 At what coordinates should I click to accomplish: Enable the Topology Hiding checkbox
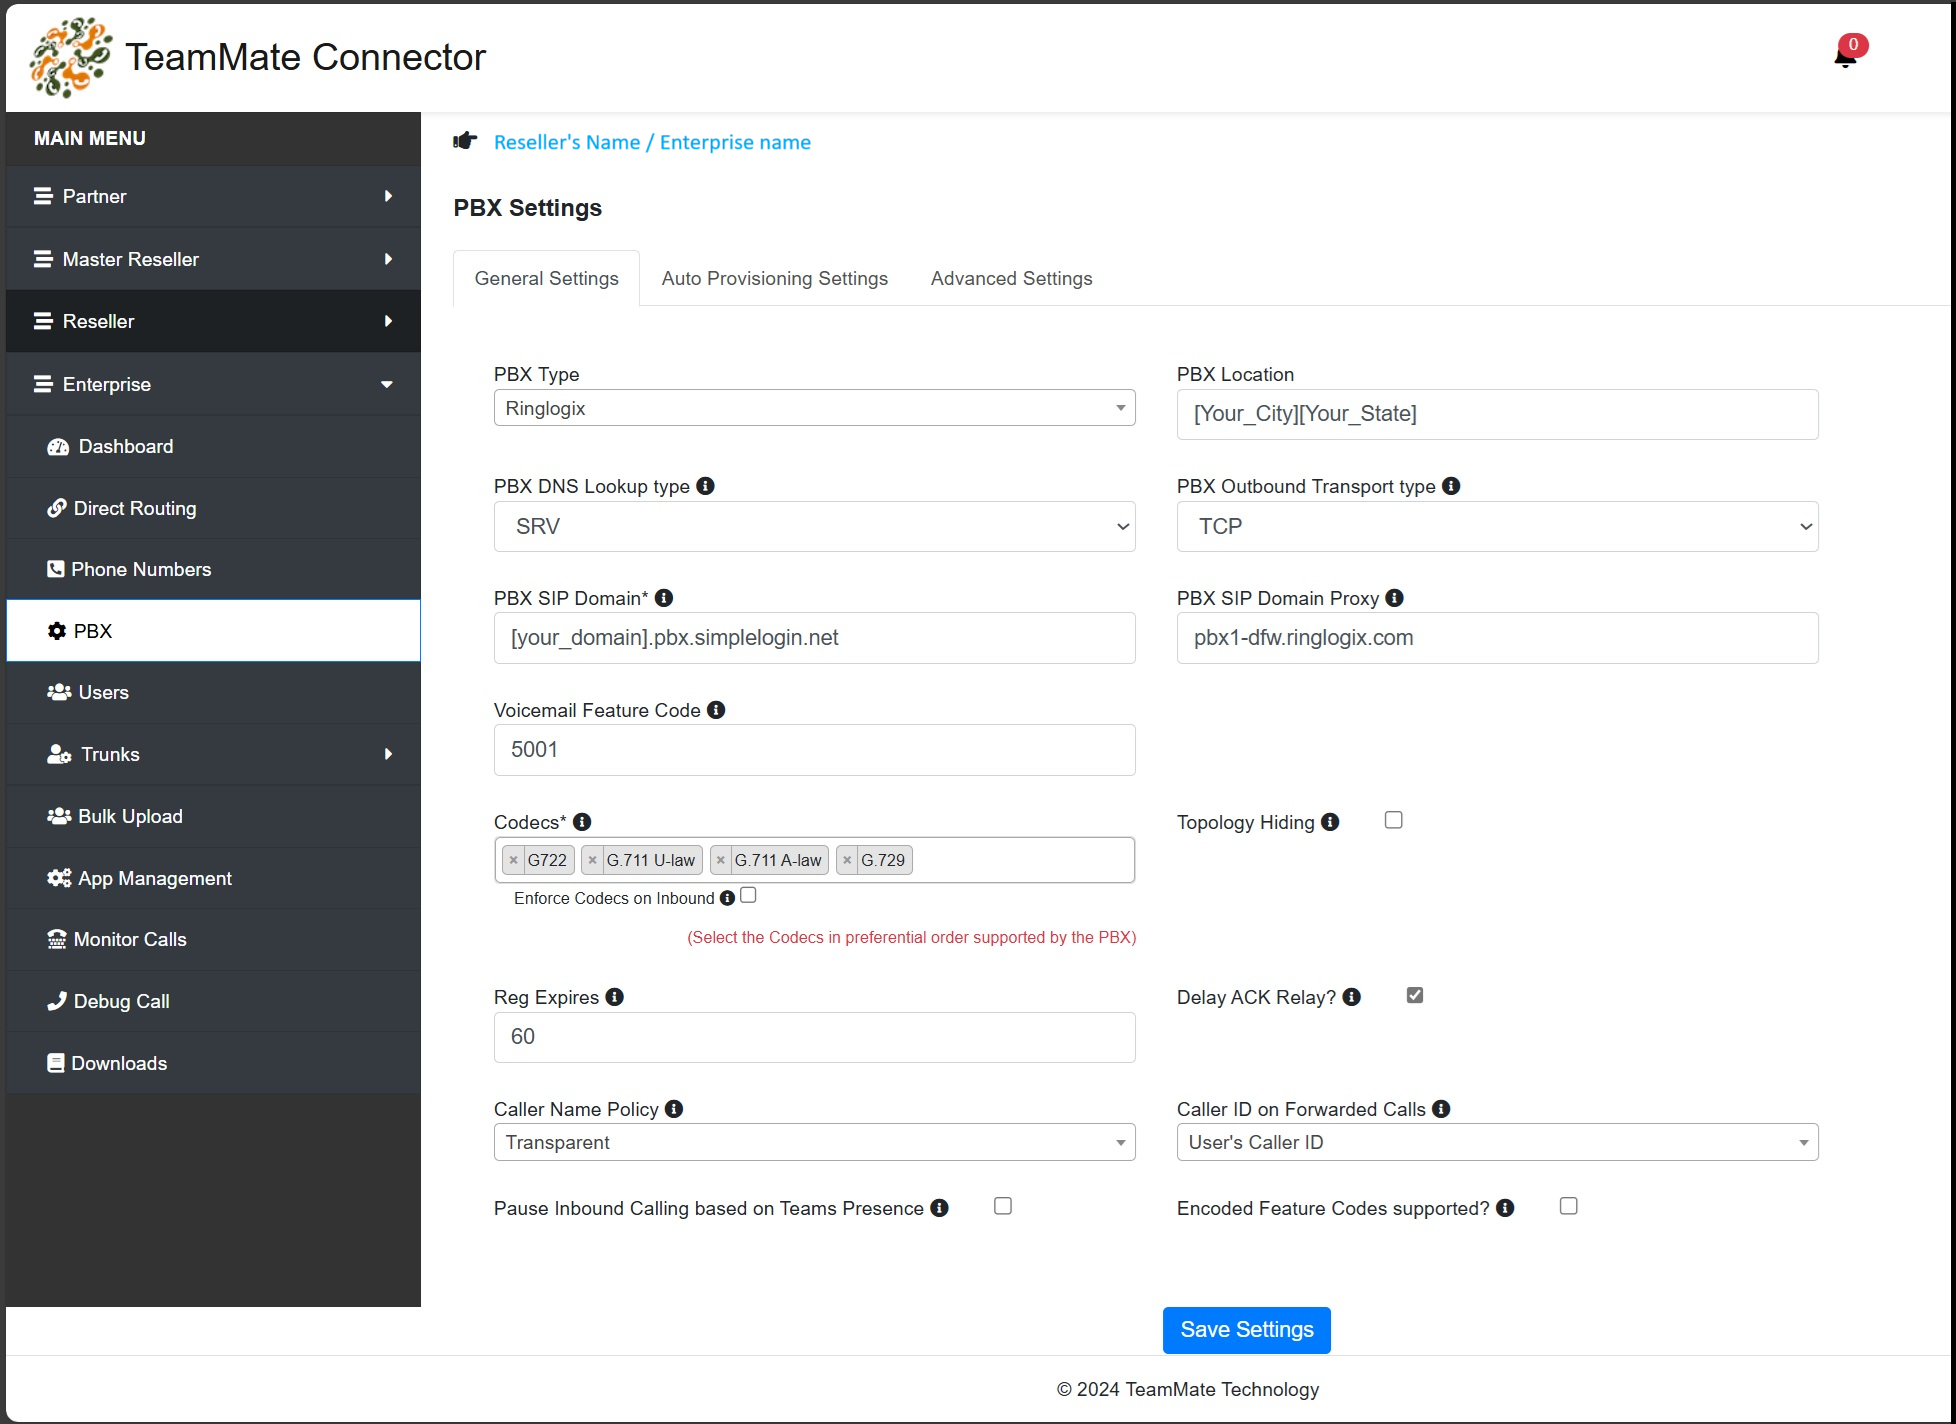coord(1394,820)
